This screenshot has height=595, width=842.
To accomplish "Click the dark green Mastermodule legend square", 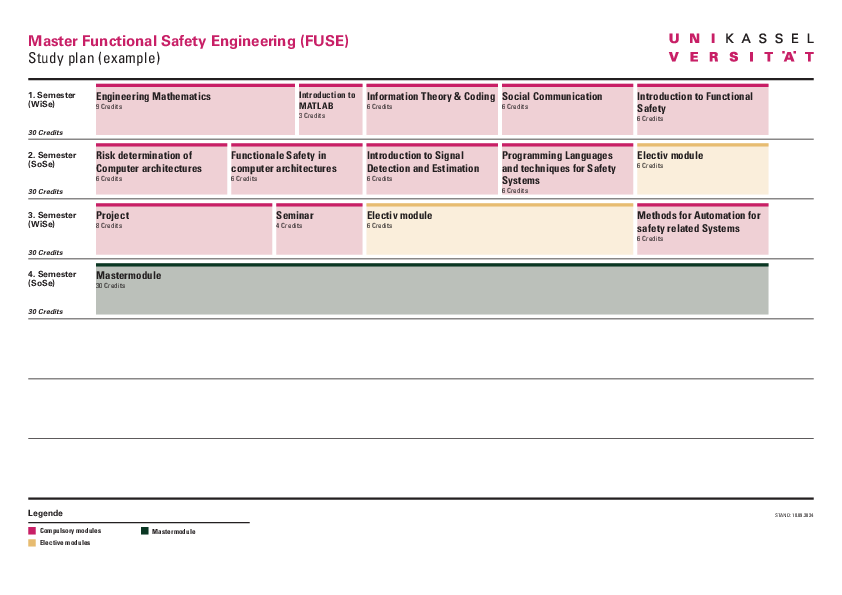I will [x=145, y=531].
